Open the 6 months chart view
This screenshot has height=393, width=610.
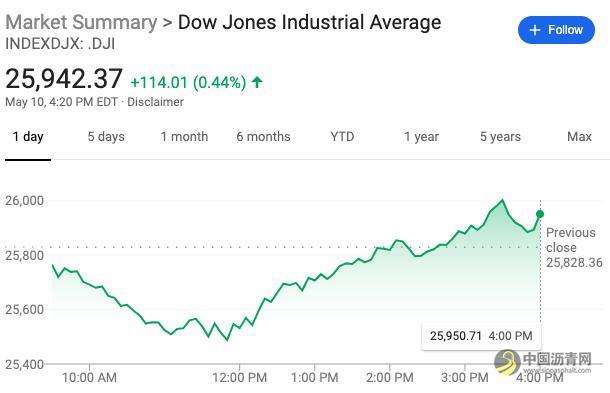coord(263,137)
